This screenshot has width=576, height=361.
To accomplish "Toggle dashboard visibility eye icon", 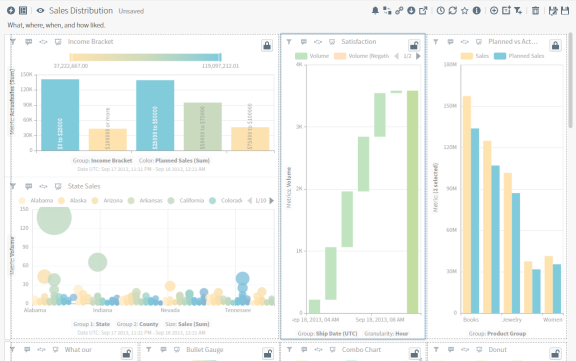I will click(40, 11).
